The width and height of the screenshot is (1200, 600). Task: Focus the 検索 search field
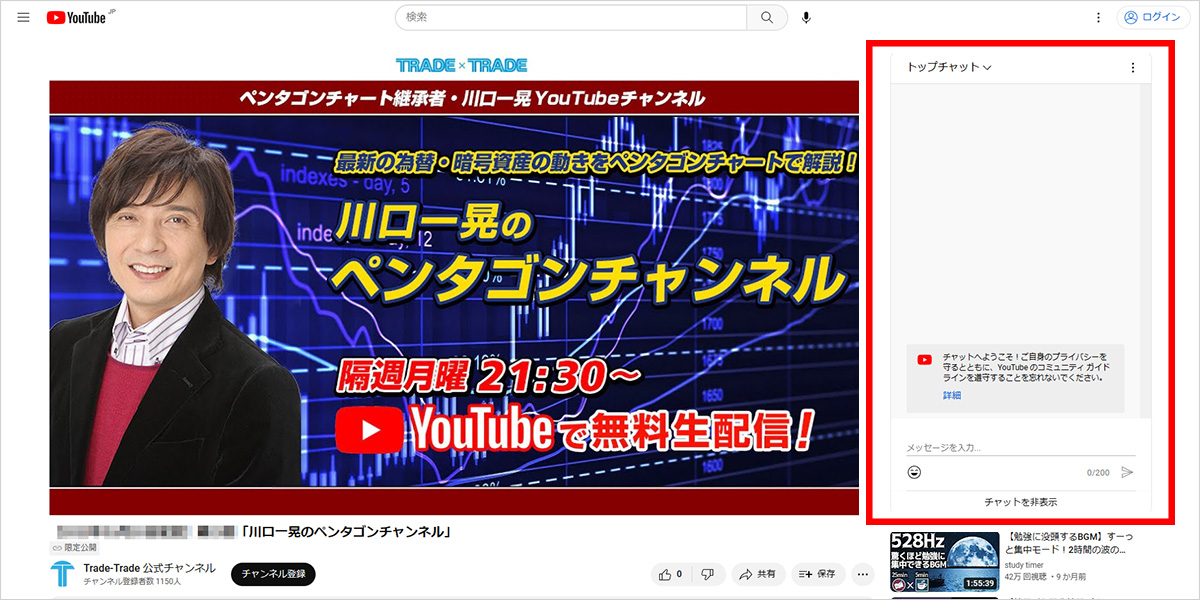click(571, 17)
